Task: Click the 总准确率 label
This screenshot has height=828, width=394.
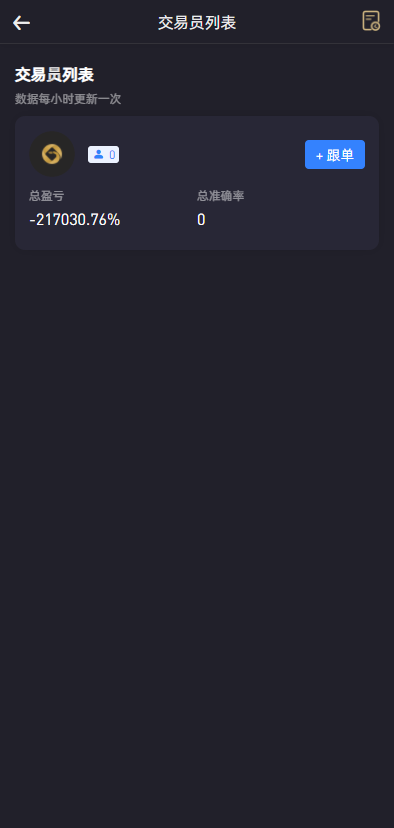Action: (221, 196)
